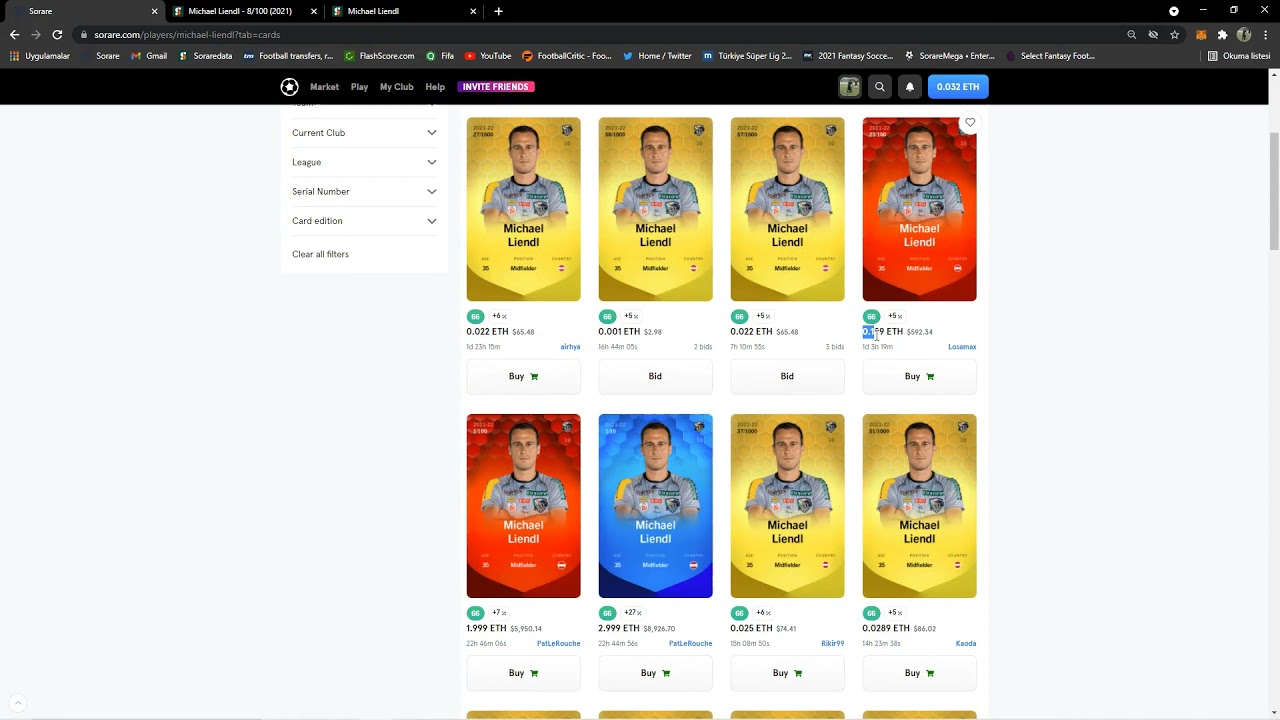Expand the Card edition filter
Image resolution: width=1280 pixels, height=720 pixels.
[x=364, y=221]
